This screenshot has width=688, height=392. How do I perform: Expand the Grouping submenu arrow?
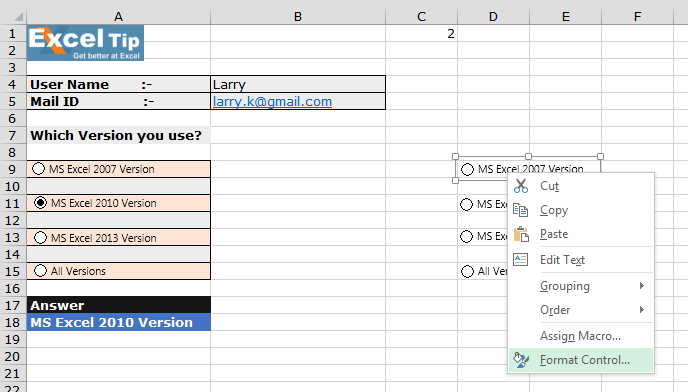(641, 286)
